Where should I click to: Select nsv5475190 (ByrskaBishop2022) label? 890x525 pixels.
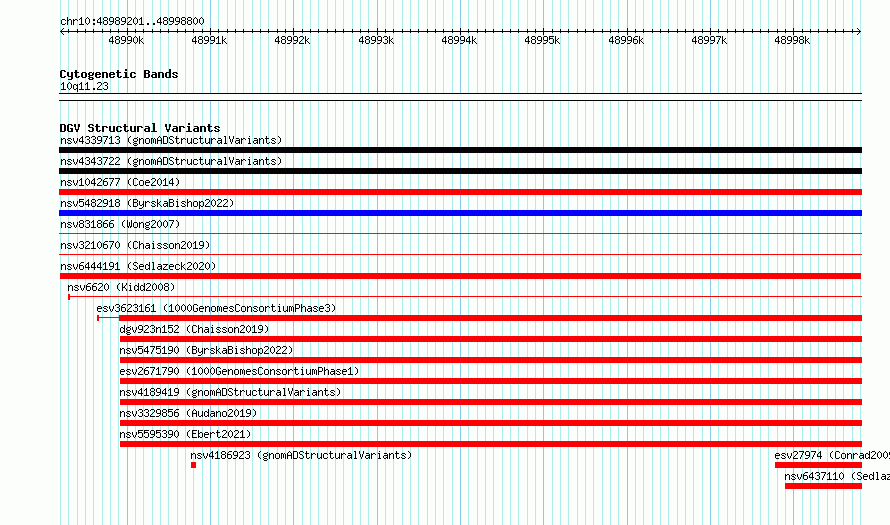[206, 350]
